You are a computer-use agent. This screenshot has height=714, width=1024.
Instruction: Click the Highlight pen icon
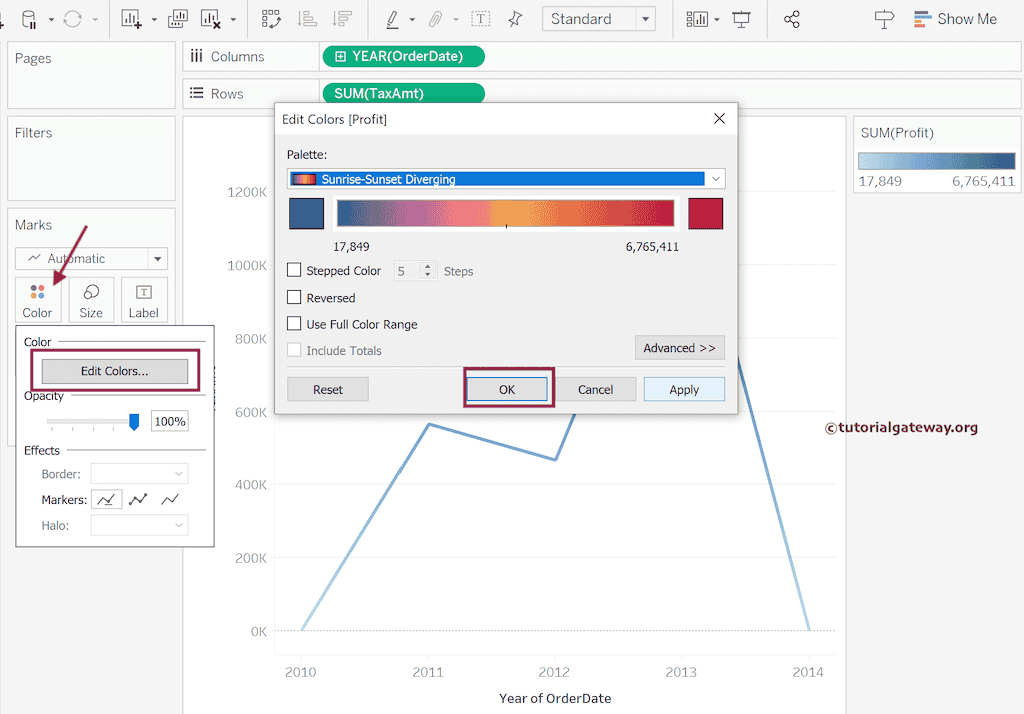point(392,20)
